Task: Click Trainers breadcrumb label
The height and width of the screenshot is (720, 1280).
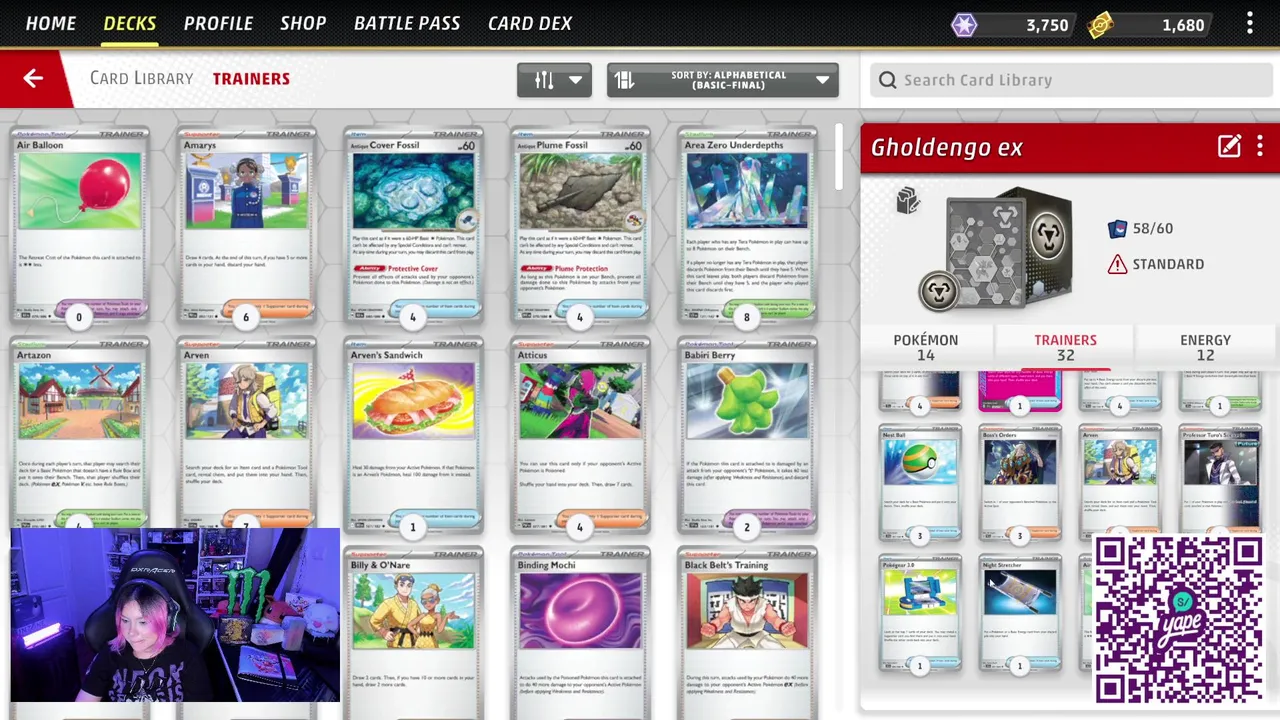Action: 251,78
